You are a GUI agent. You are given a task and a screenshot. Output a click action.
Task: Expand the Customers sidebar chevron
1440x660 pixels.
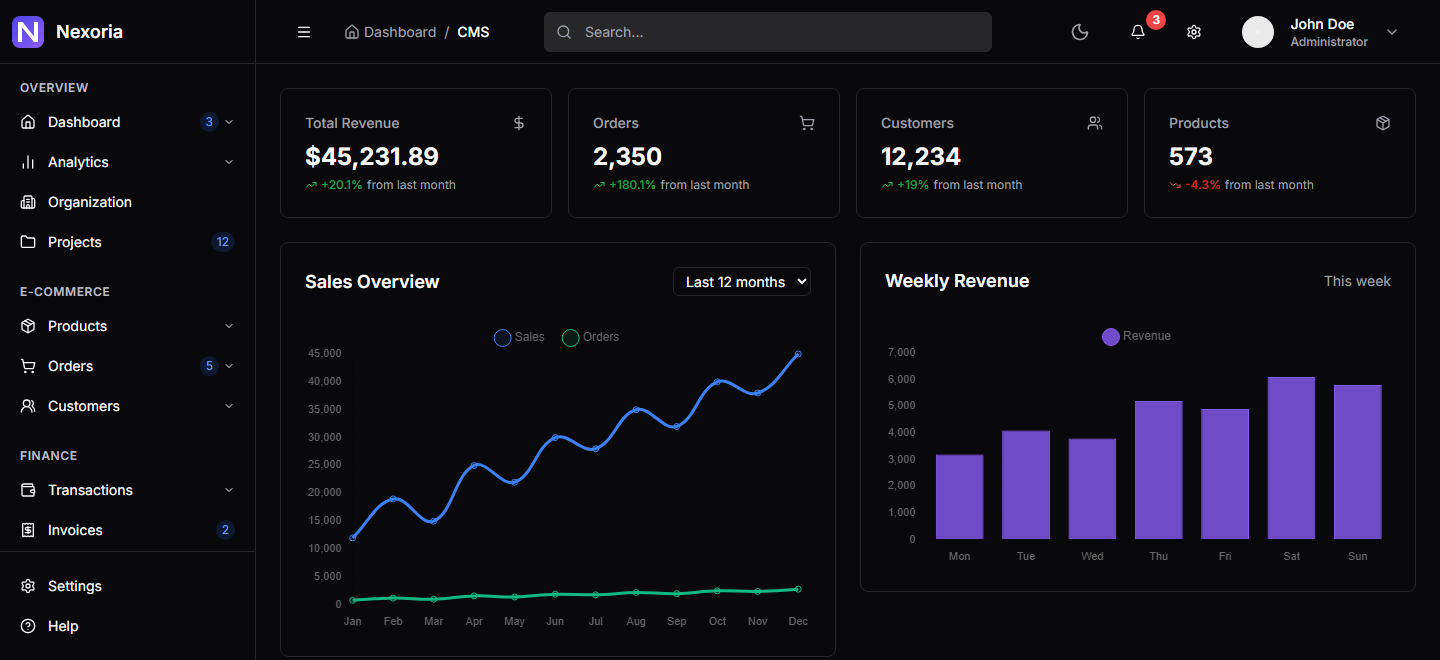point(229,406)
